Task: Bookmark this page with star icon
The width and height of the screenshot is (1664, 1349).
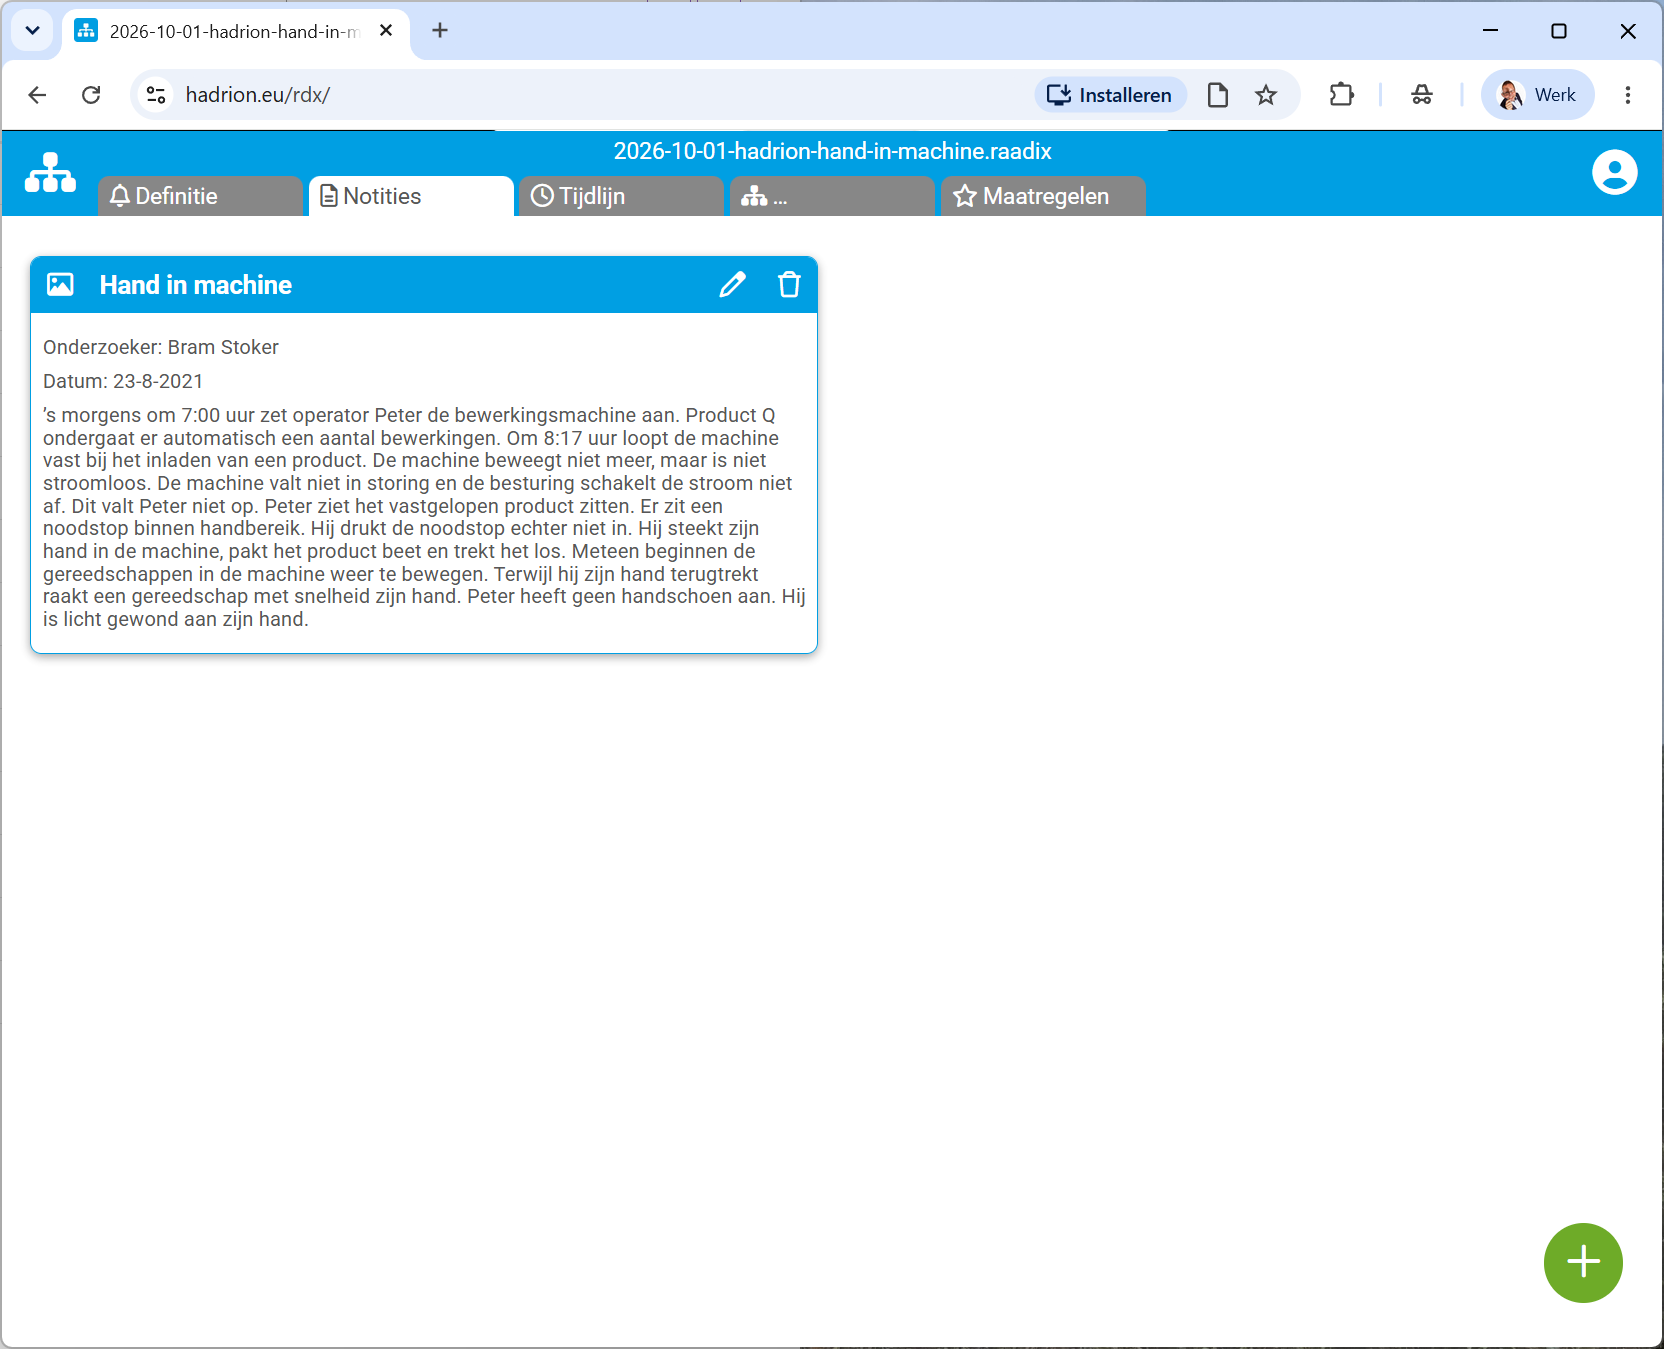Action: (1266, 95)
